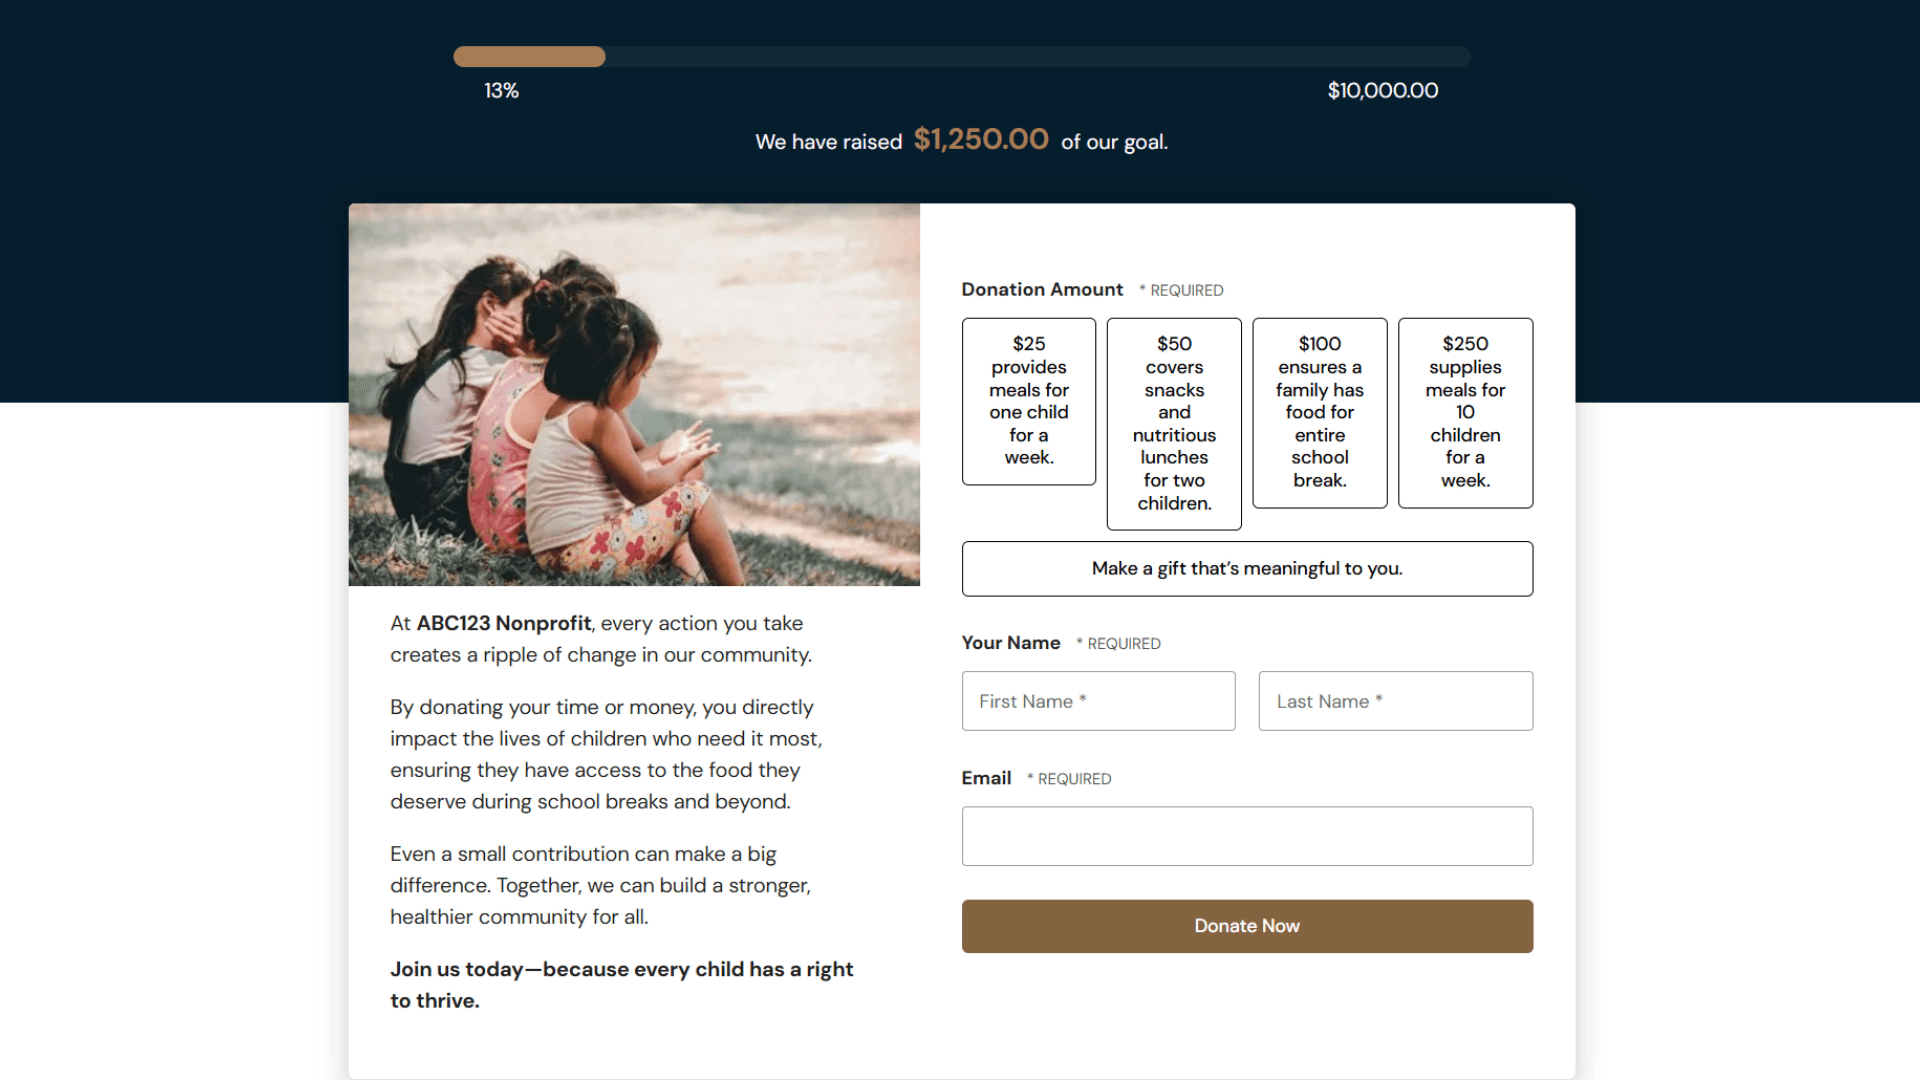Image resolution: width=1920 pixels, height=1080 pixels.
Task: Click 'Make a gift that's meaningful to you'
Action: coord(1247,568)
